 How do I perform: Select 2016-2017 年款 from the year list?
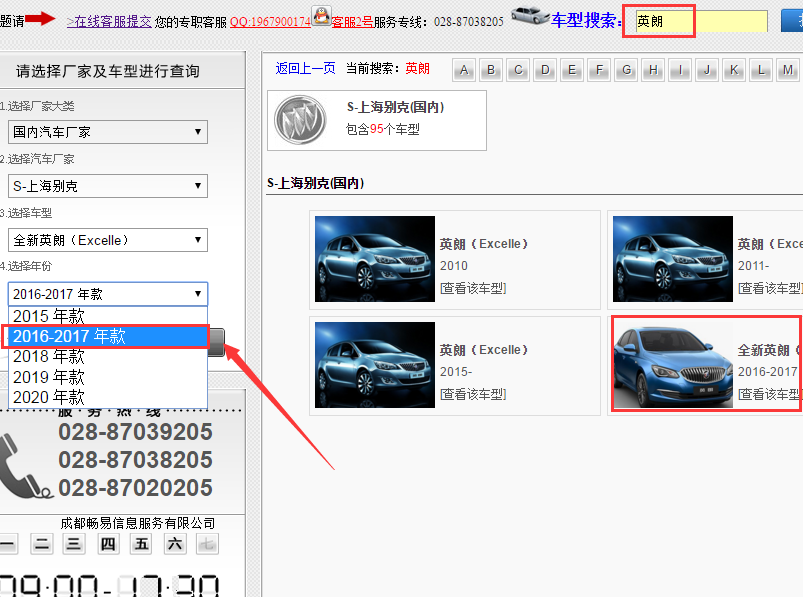tap(108, 336)
